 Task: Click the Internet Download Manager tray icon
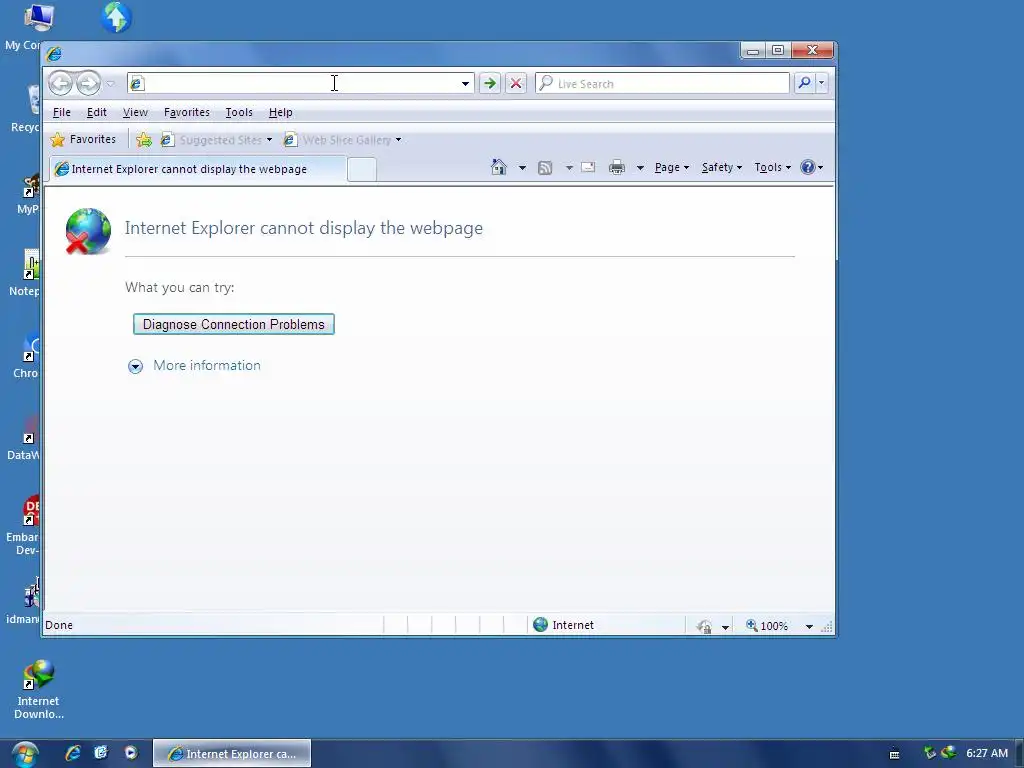click(x=949, y=753)
